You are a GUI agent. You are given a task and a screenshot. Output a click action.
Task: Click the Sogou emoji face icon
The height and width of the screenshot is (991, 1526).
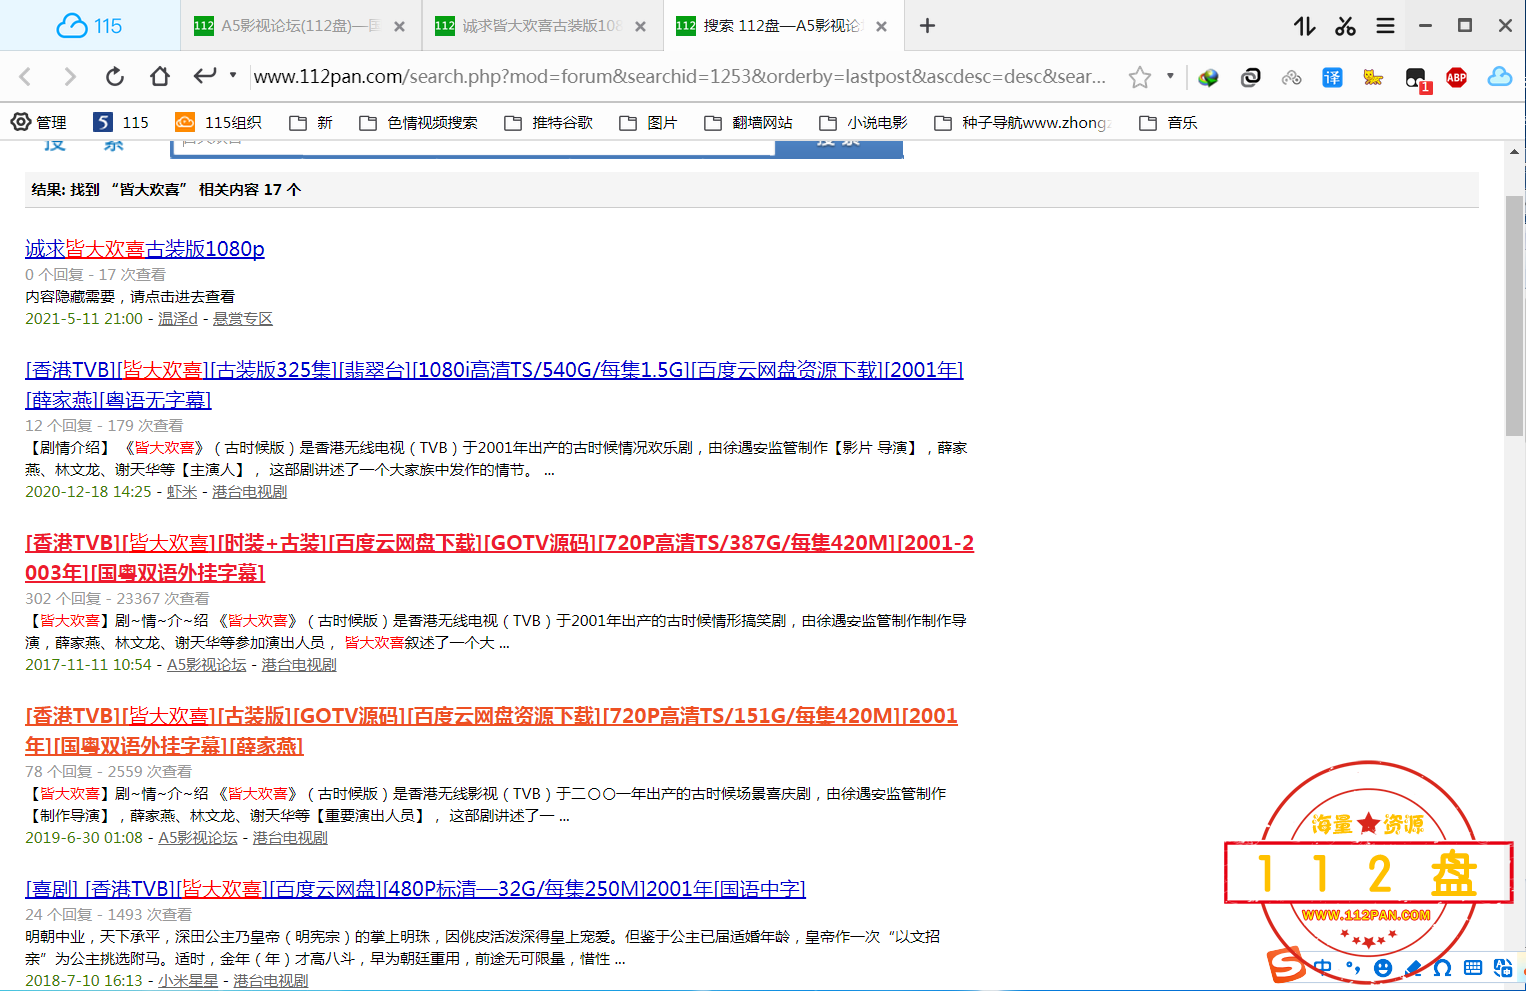click(1383, 967)
